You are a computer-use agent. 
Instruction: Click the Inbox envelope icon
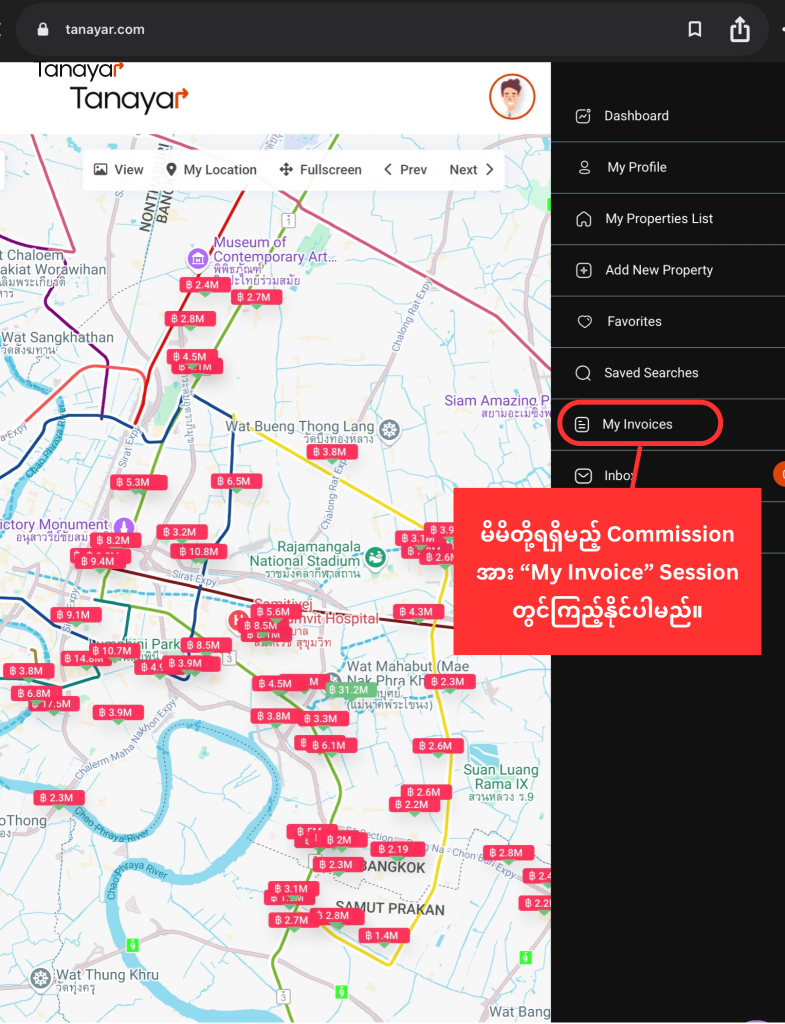(x=584, y=476)
